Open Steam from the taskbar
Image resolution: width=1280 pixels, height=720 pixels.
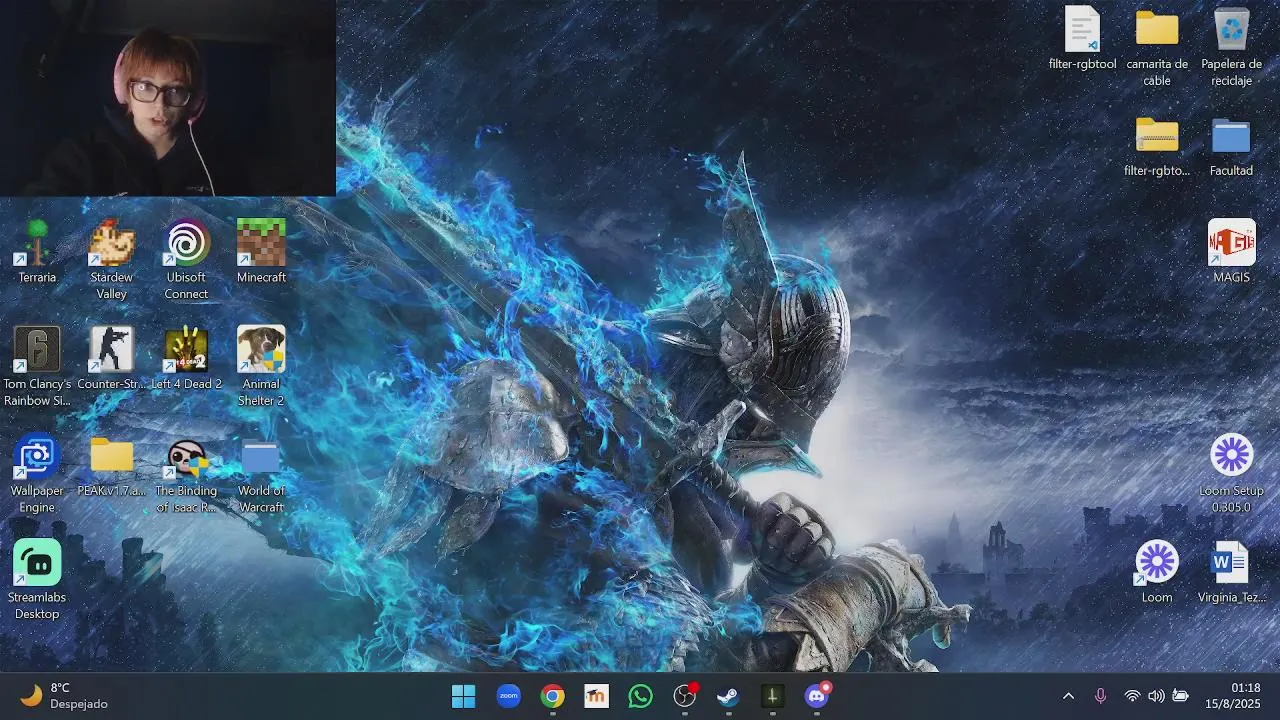pos(729,696)
